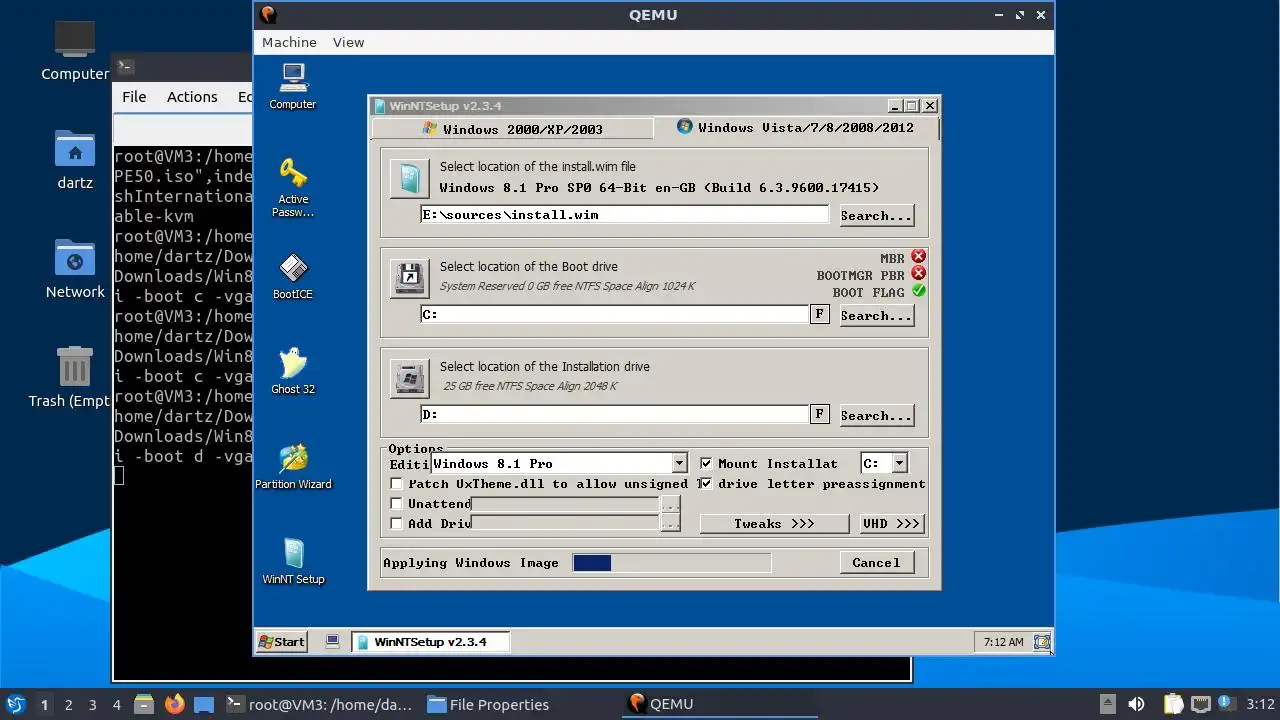The image size is (1280, 720).
Task: Click the MBR red status indicator
Action: click(918, 257)
